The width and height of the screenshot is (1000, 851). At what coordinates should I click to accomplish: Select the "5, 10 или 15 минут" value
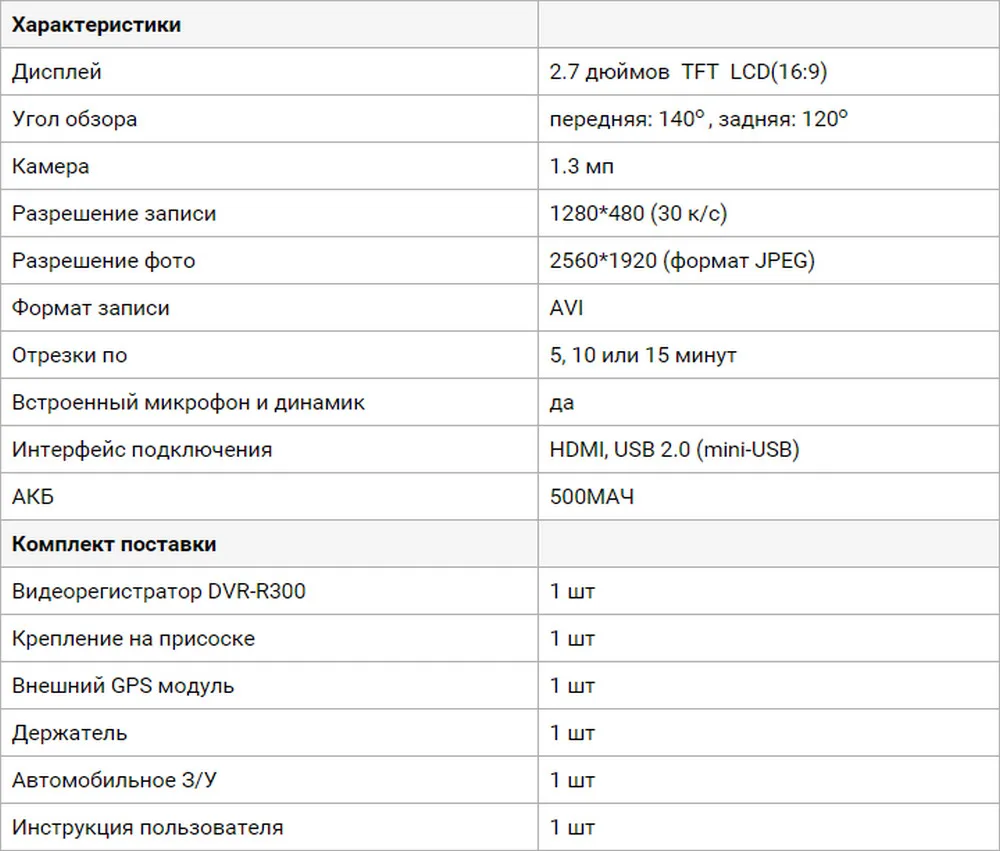pos(643,355)
